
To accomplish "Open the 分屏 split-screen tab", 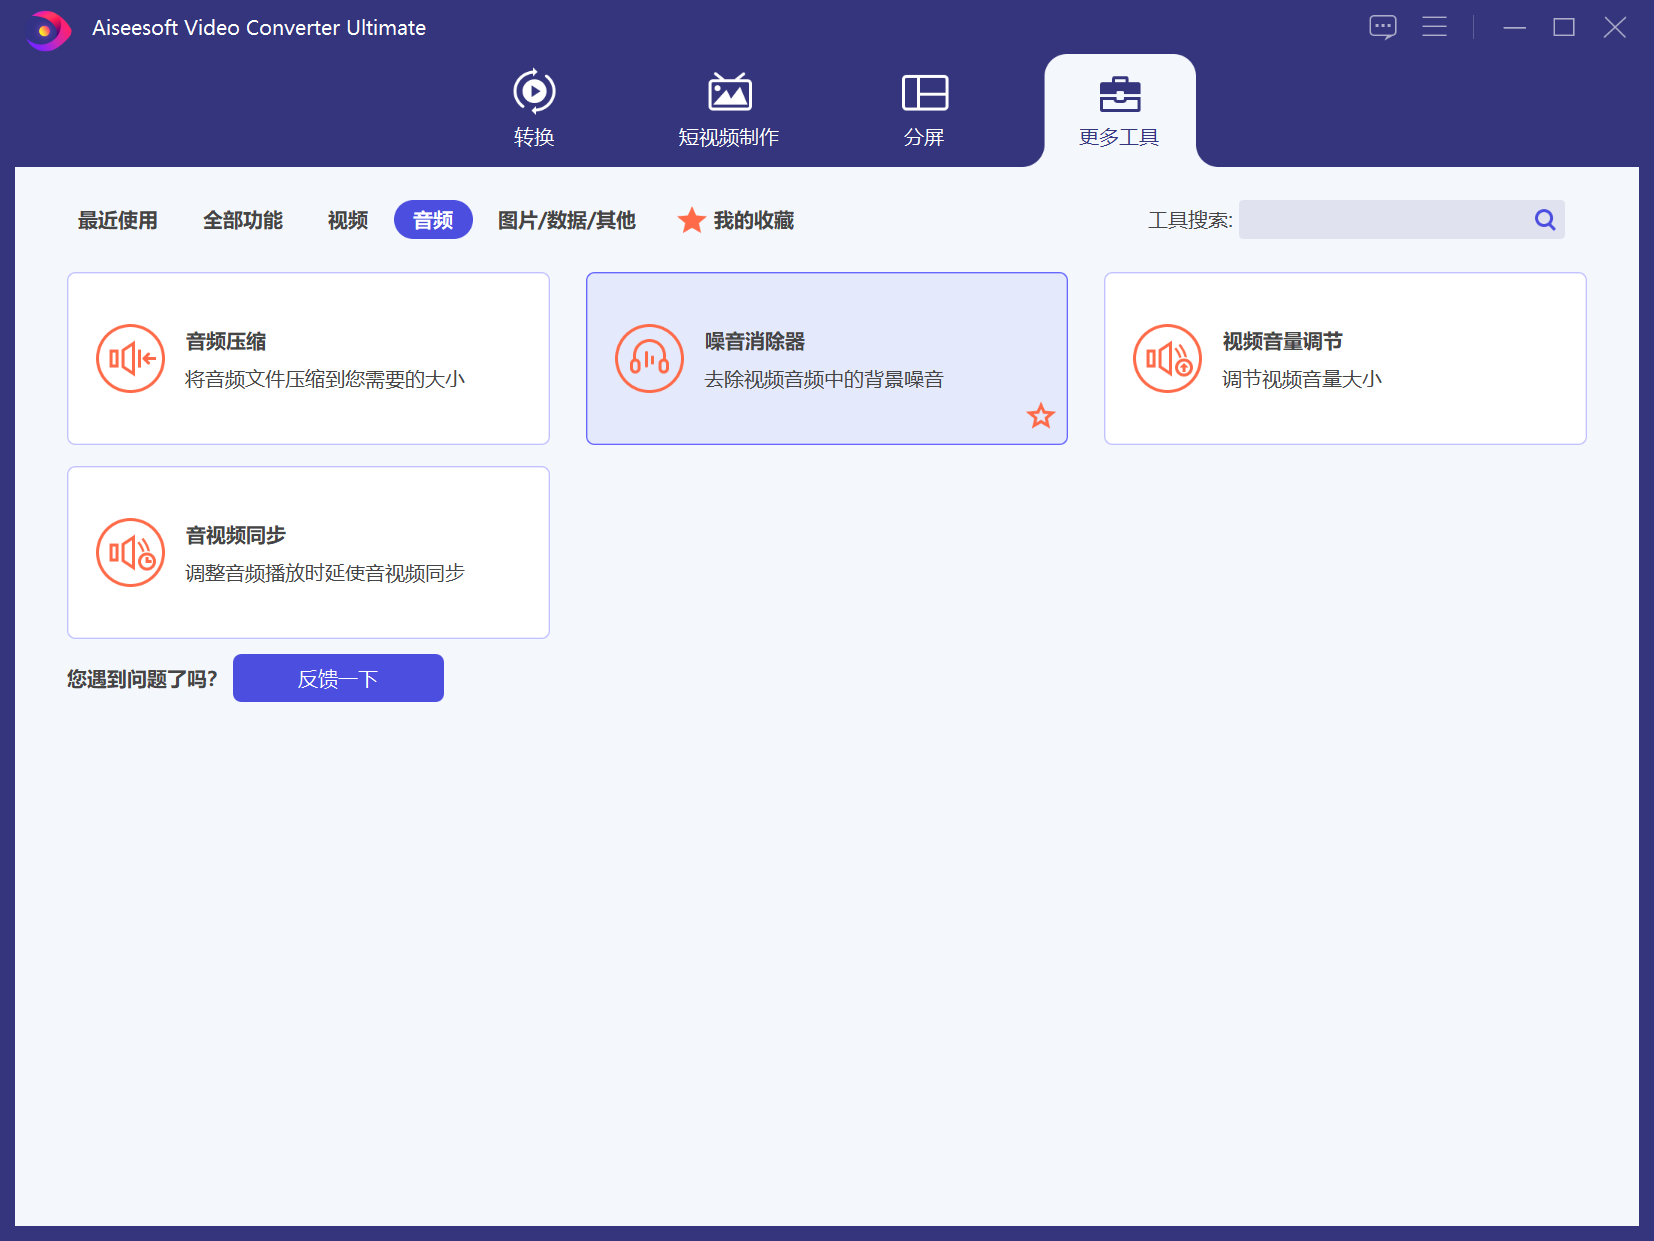I will pyautogui.click(x=924, y=109).
